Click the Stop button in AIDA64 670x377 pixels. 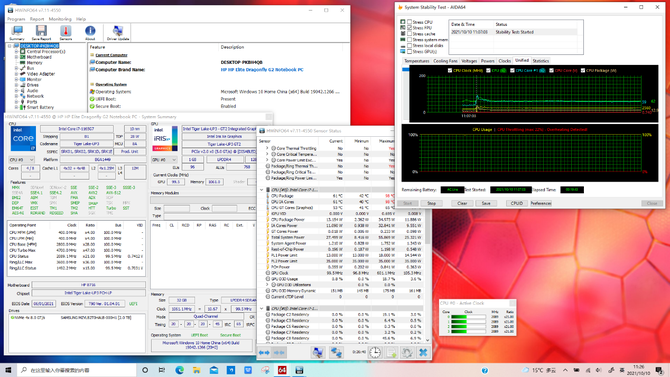click(x=432, y=203)
